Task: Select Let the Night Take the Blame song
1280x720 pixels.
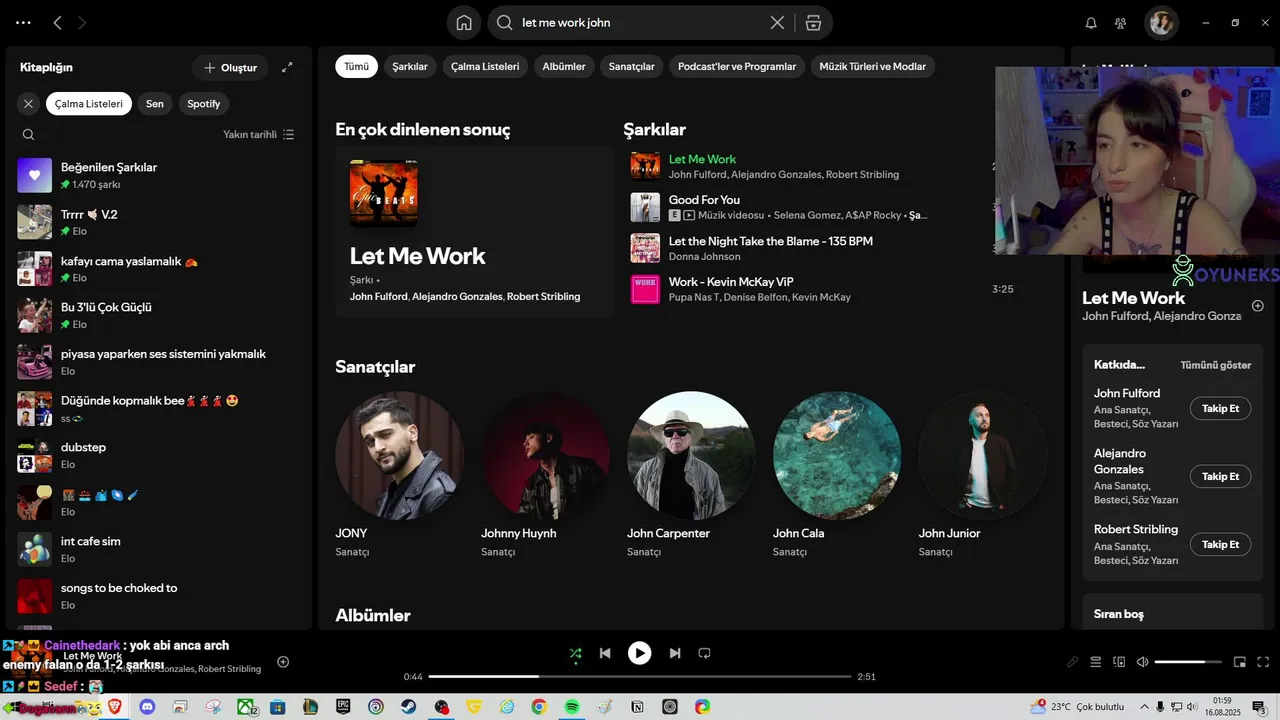Action: click(x=810, y=248)
